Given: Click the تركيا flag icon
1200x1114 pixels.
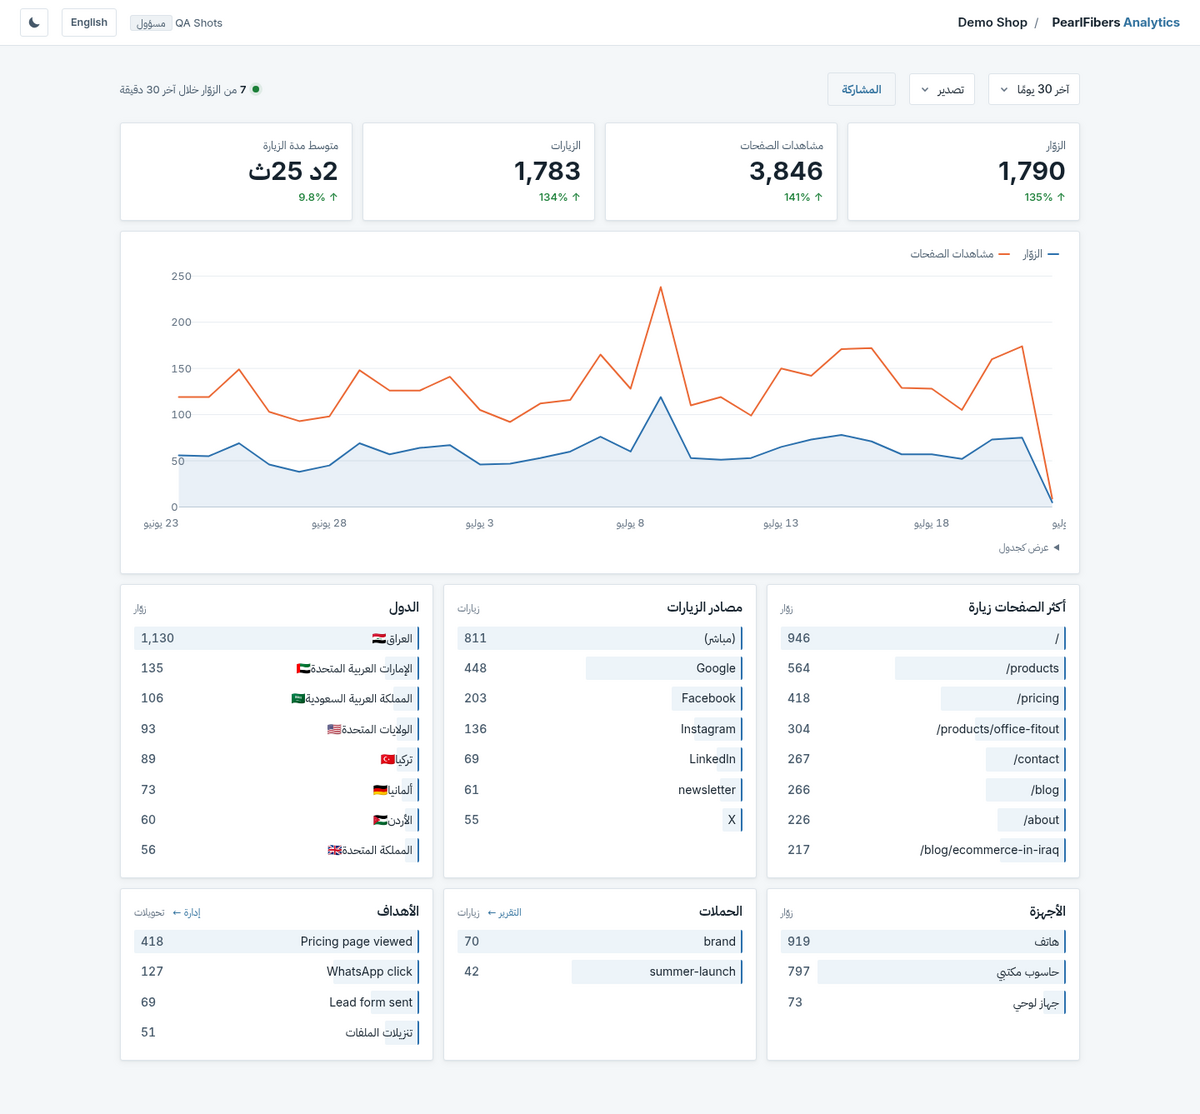Looking at the screenshot, I should (x=388, y=759).
